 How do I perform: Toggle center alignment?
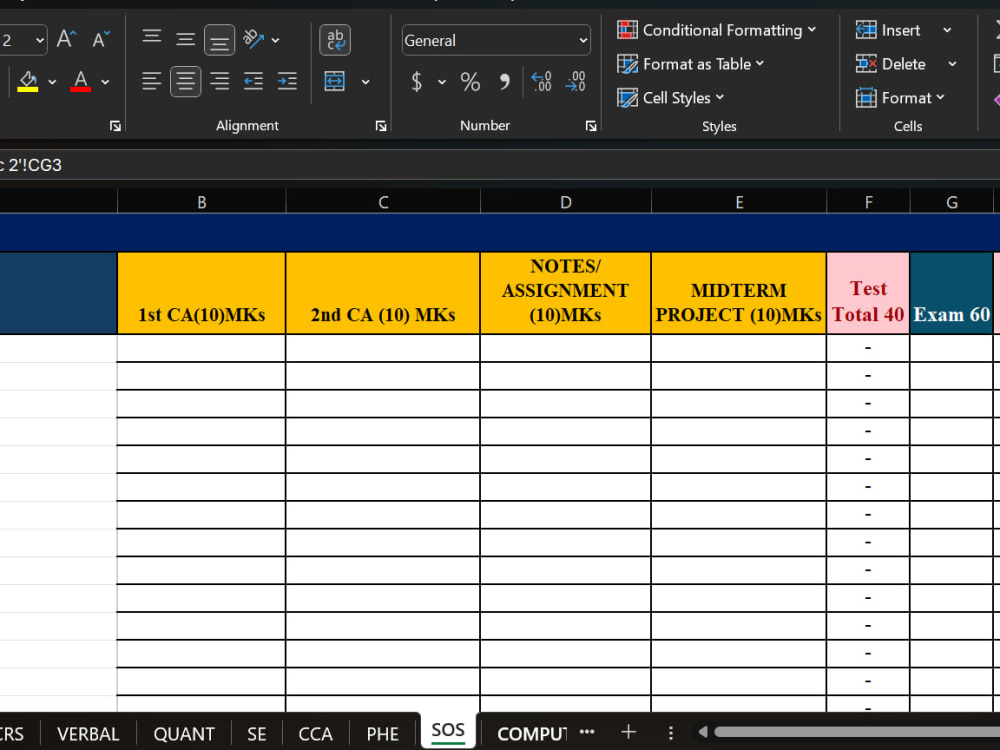point(186,82)
